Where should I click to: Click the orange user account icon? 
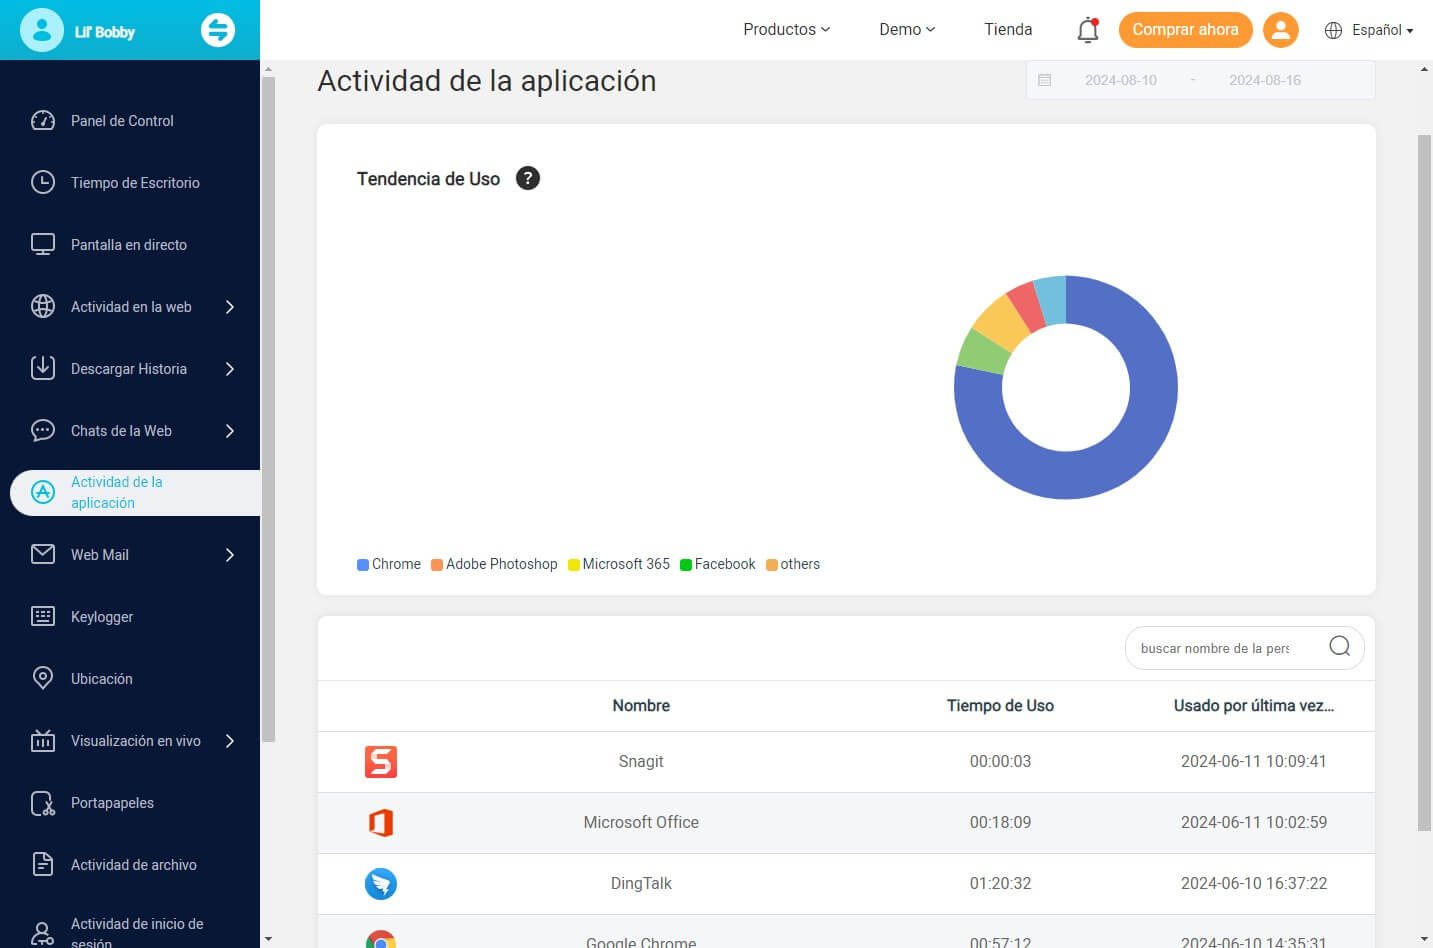[x=1281, y=30]
